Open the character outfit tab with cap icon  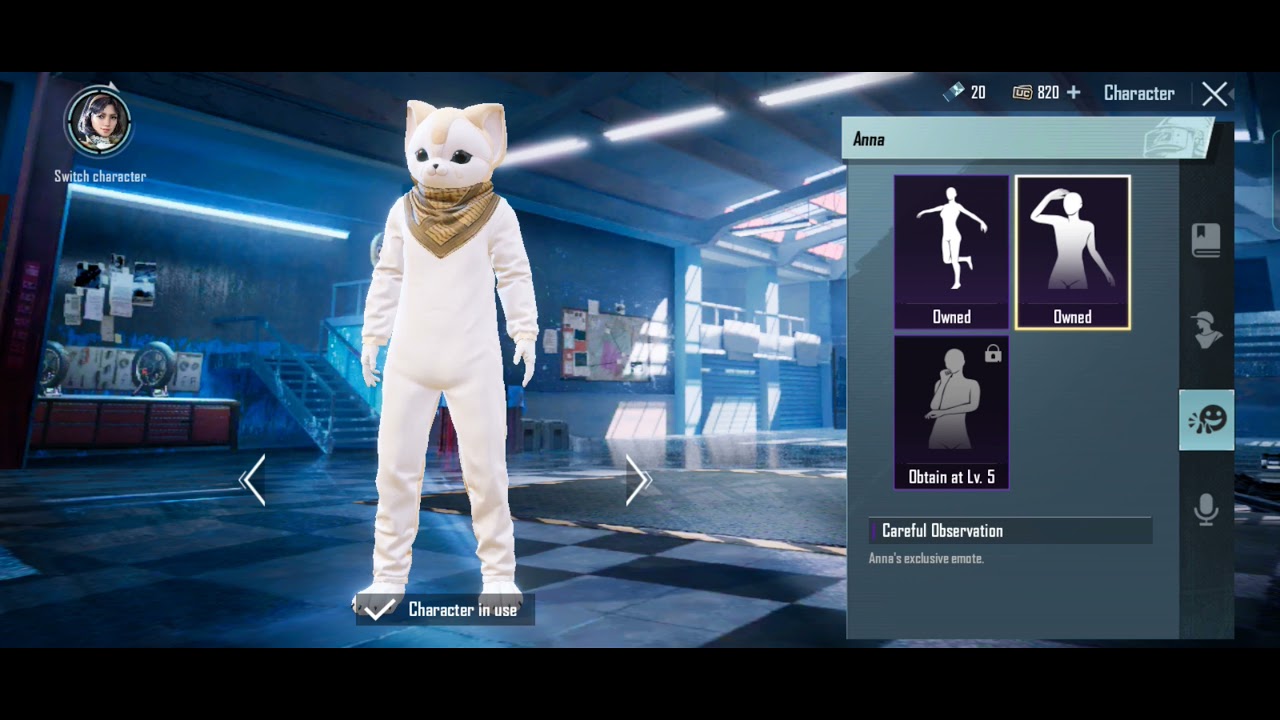coord(1206,330)
